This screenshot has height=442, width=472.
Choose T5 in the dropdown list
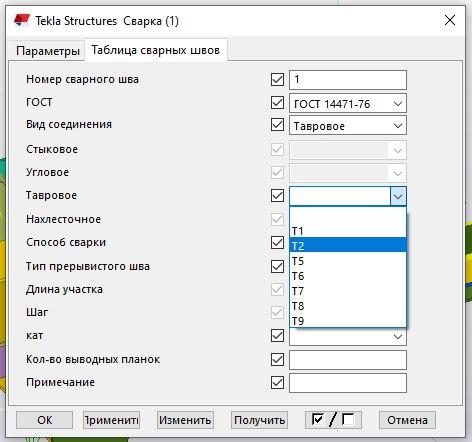[x=348, y=261]
